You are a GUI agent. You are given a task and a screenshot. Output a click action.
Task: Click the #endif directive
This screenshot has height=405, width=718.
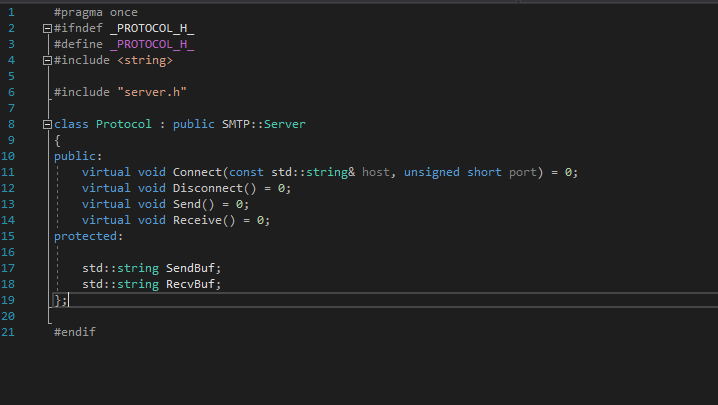point(75,332)
